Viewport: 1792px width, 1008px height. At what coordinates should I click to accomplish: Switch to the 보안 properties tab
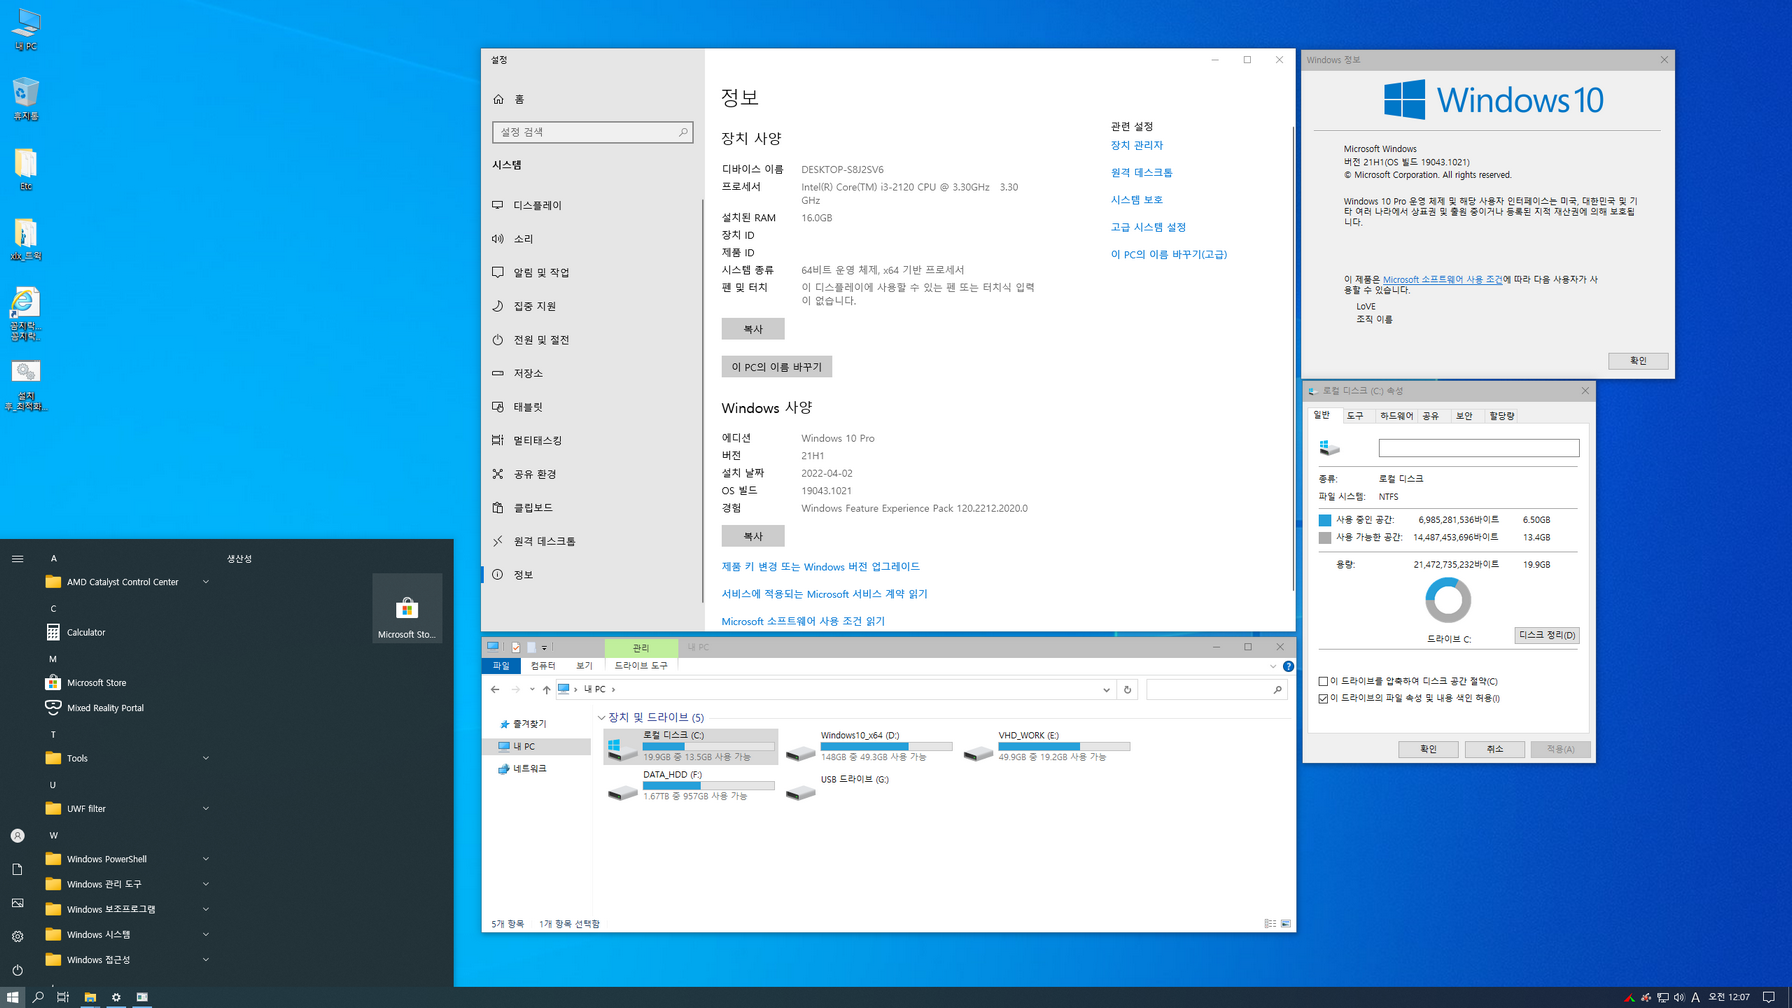pos(1464,416)
